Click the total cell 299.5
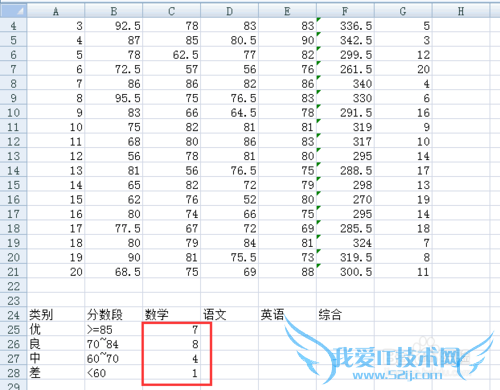Image resolution: width=500 pixels, height=390 pixels. pyautogui.click(x=345, y=54)
